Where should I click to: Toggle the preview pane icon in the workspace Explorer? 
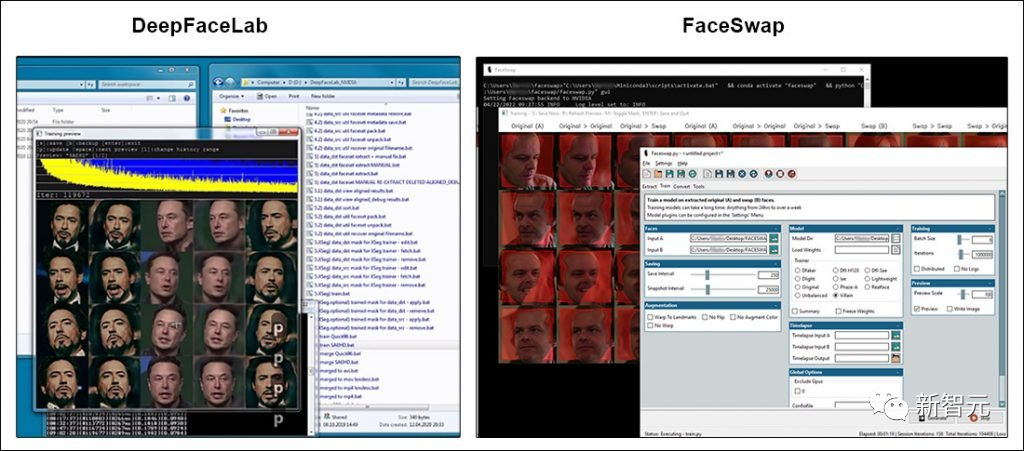point(172,98)
